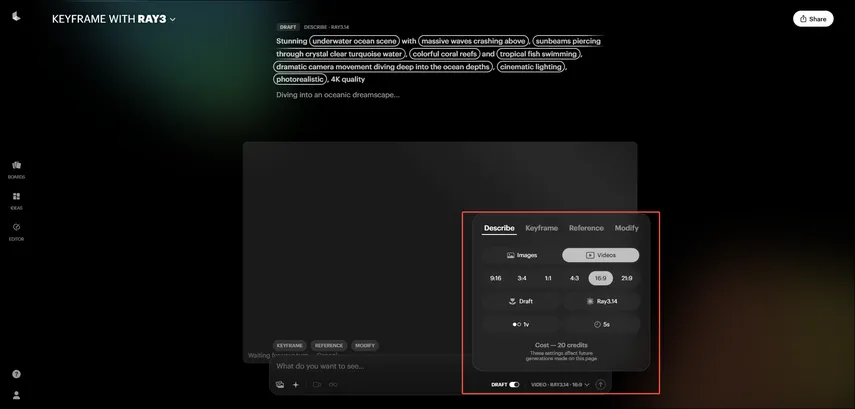Open the Video · Ray3.14 · 16:9 settings dropdown
This screenshot has height=409, width=855.
click(x=561, y=384)
